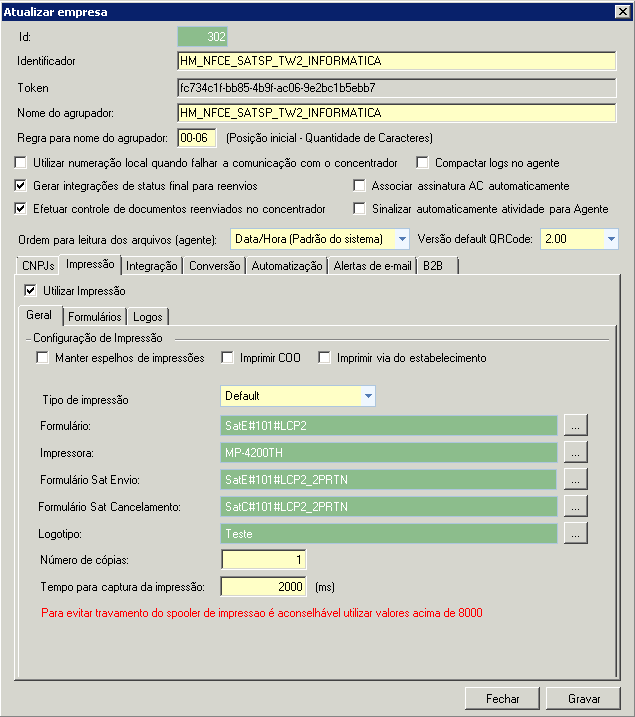
Task: Open browse for Formulário Sat Envio
Action: click(x=575, y=479)
